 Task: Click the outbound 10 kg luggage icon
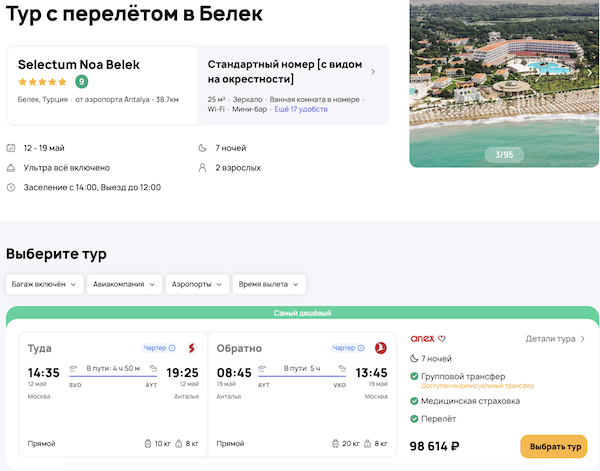point(136,443)
